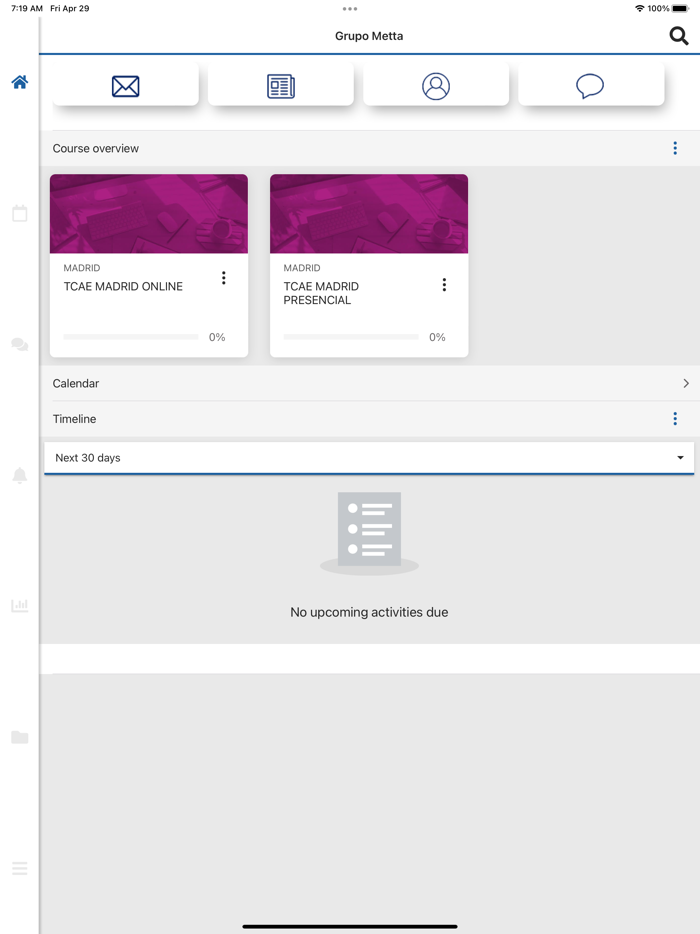Open the calendar sidebar icon
Image resolution: width=700 pixels, height=934 pixels.
(20, 213)
